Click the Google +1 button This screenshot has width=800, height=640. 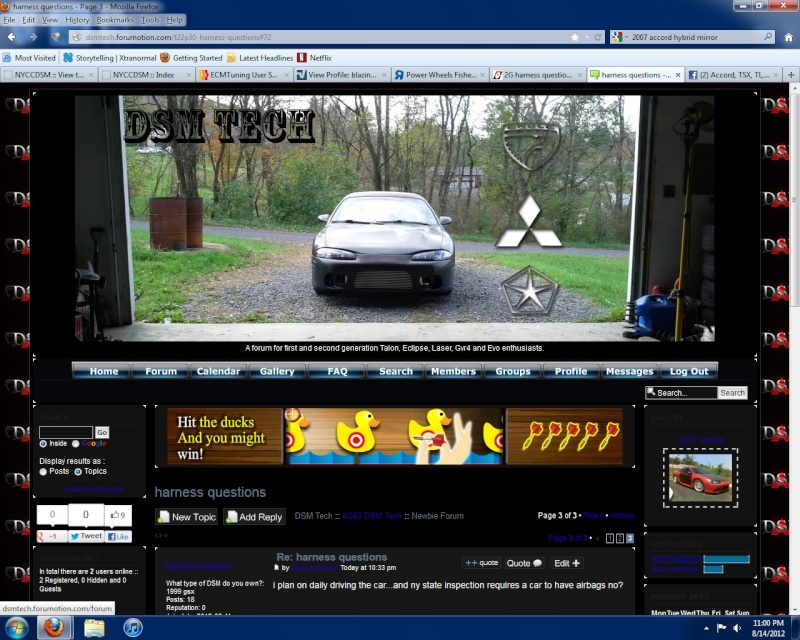(x=52, y=536)
